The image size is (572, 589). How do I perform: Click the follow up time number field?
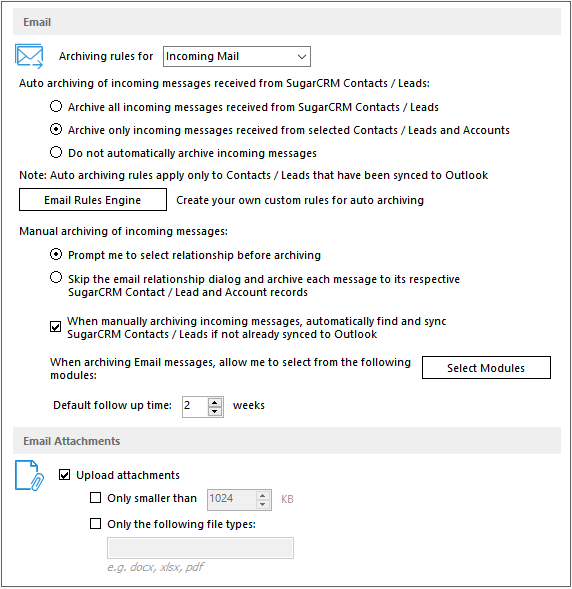tap(195, 407)
